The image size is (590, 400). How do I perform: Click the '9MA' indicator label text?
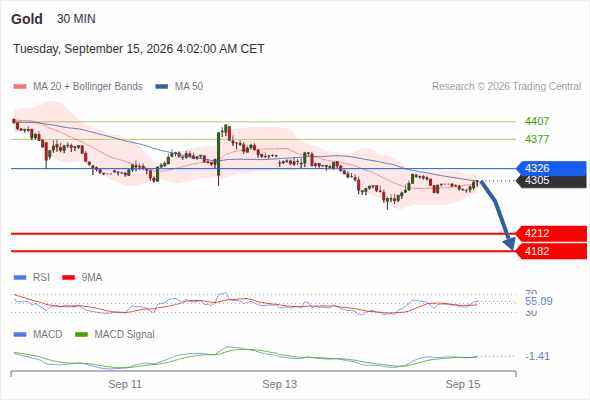(92, 278)
